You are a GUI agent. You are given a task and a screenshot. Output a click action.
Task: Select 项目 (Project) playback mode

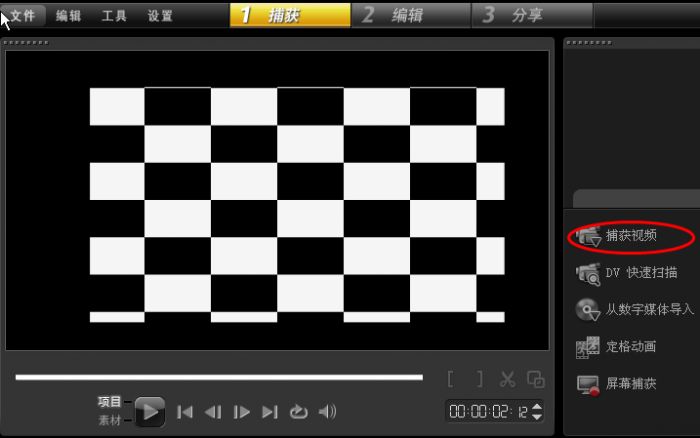pos(110,401)
